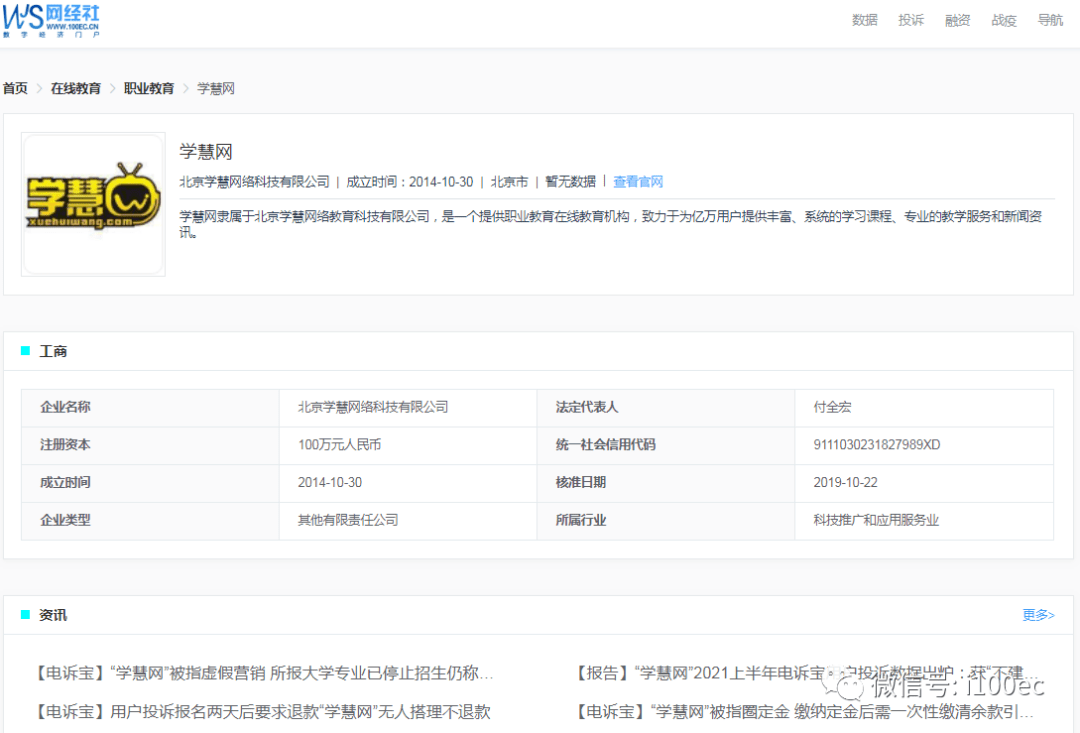Click the 查看官网 link

638,182
